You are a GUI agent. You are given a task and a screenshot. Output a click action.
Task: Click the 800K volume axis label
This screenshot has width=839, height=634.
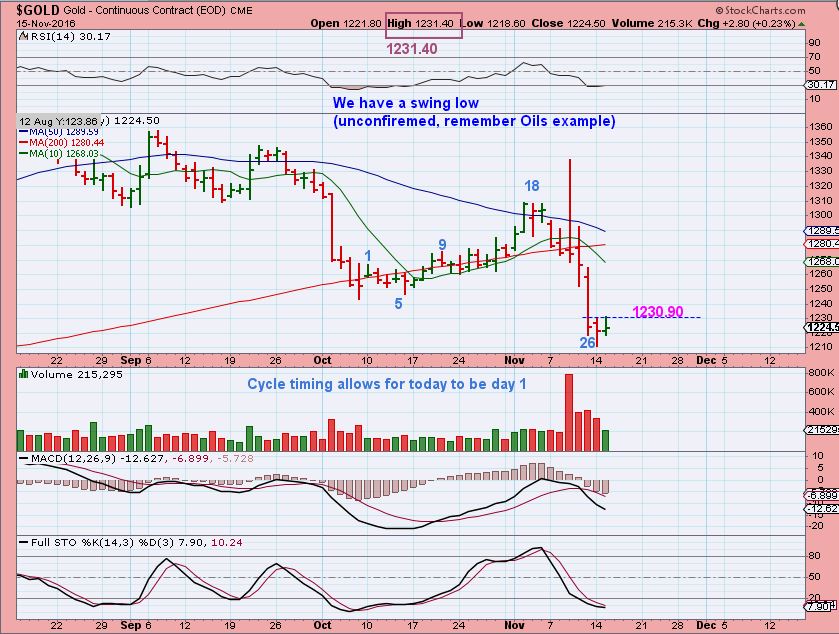coord(821,372)
